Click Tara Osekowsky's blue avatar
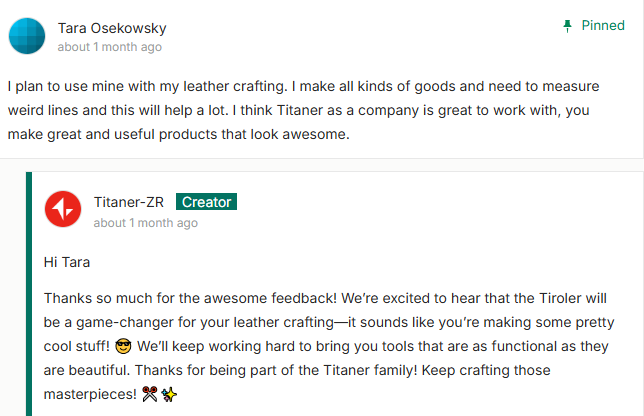This screenshot has height=416, width=644. click(x=26, y=36)
